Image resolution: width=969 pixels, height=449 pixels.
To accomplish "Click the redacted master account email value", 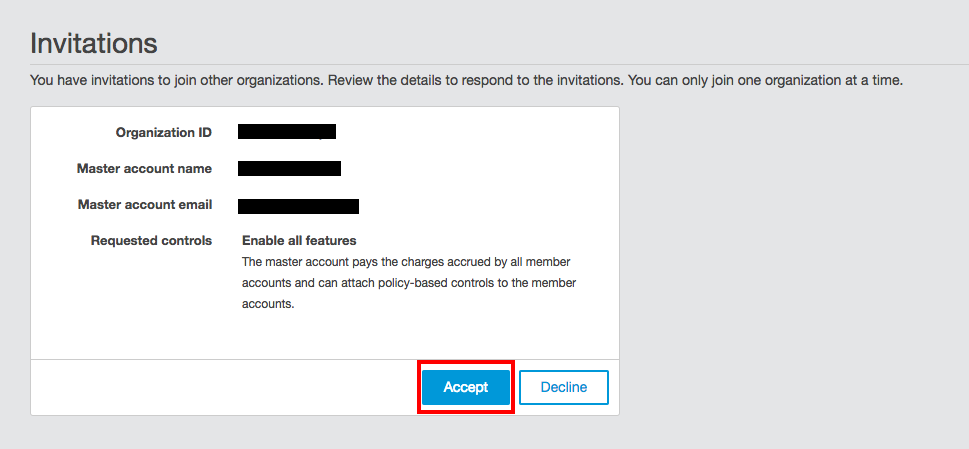I will (x=298, y=206).
